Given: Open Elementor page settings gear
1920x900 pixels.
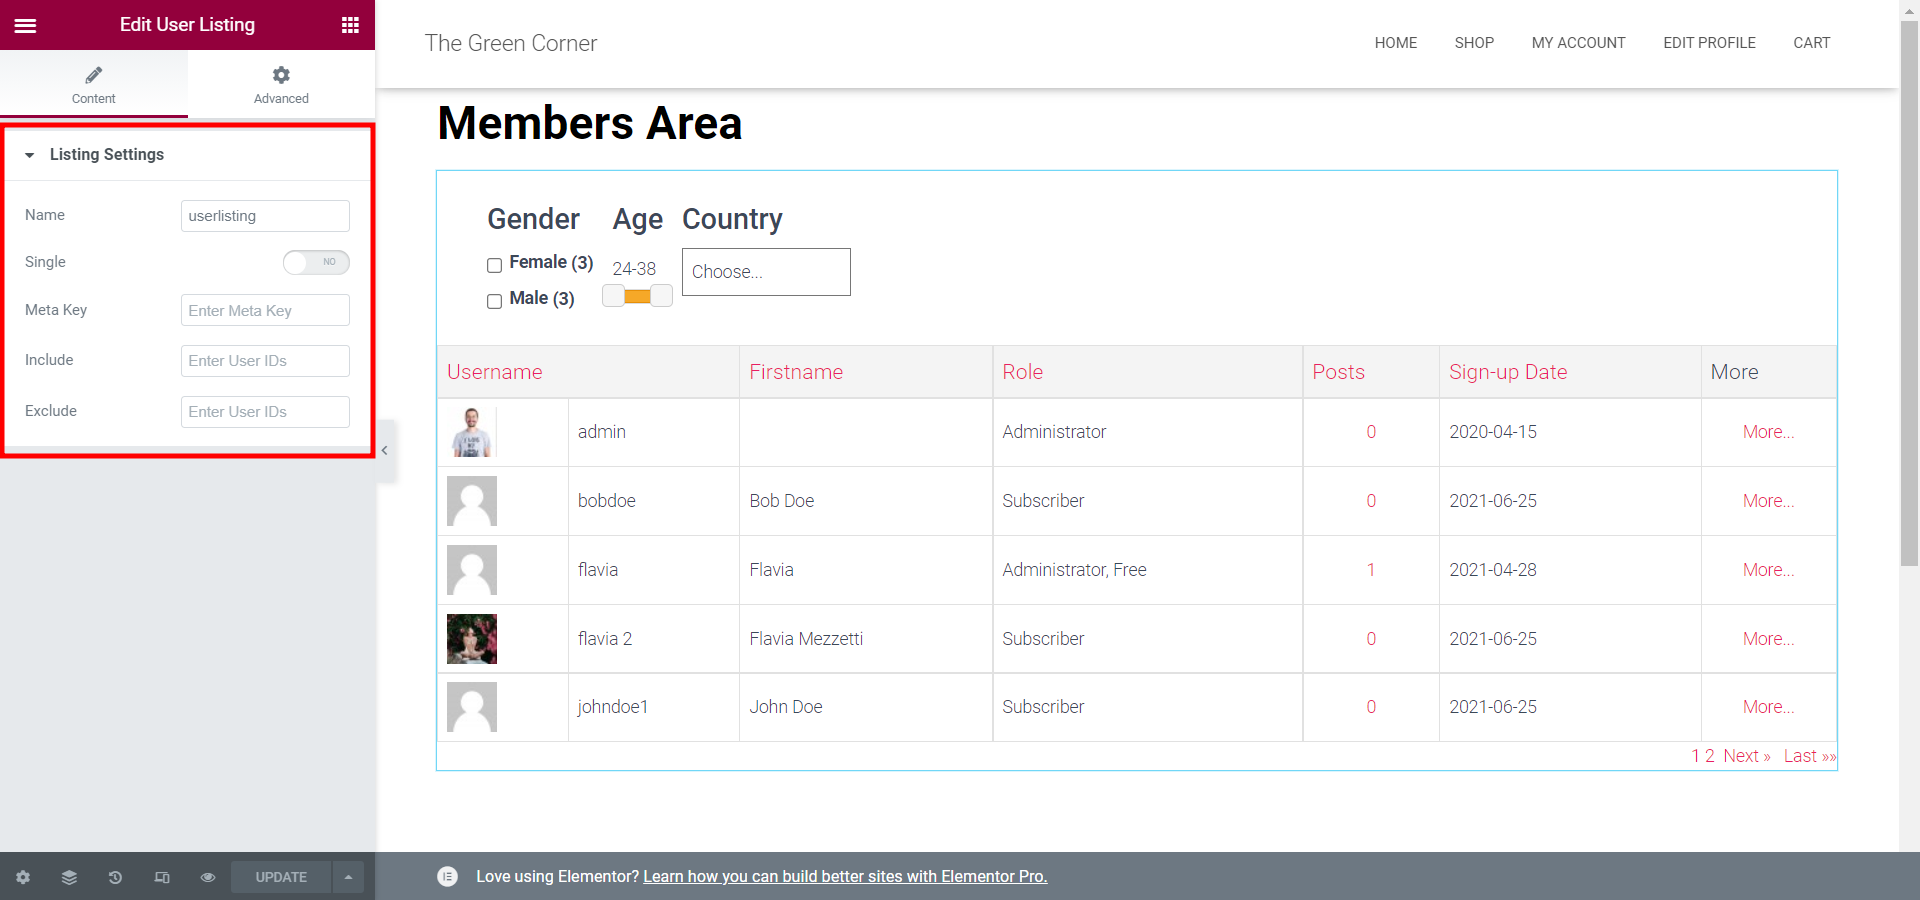Looking at the screenshot, I should [22, 877].
